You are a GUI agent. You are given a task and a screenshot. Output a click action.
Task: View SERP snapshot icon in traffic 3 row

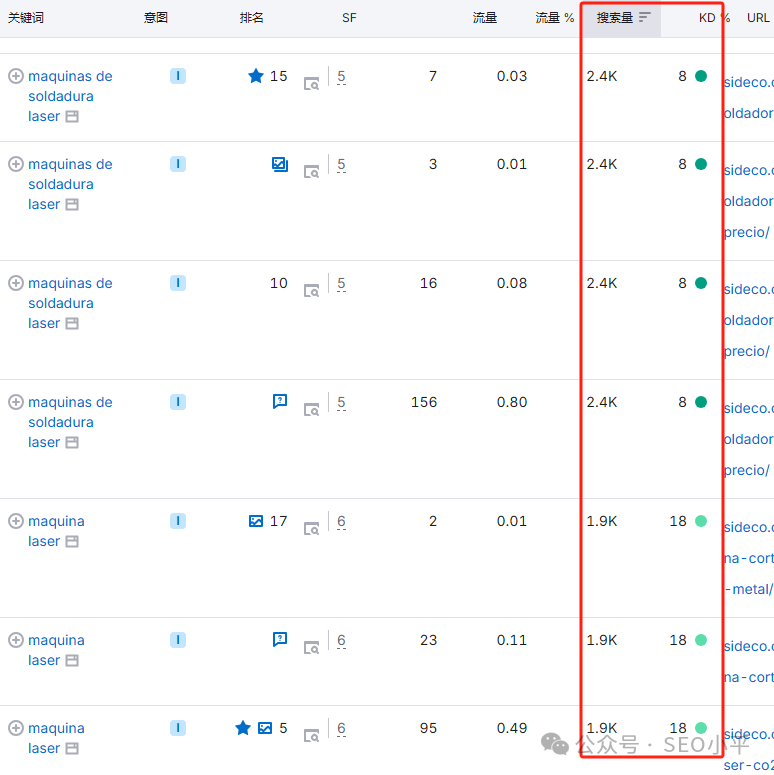(311, 172)
